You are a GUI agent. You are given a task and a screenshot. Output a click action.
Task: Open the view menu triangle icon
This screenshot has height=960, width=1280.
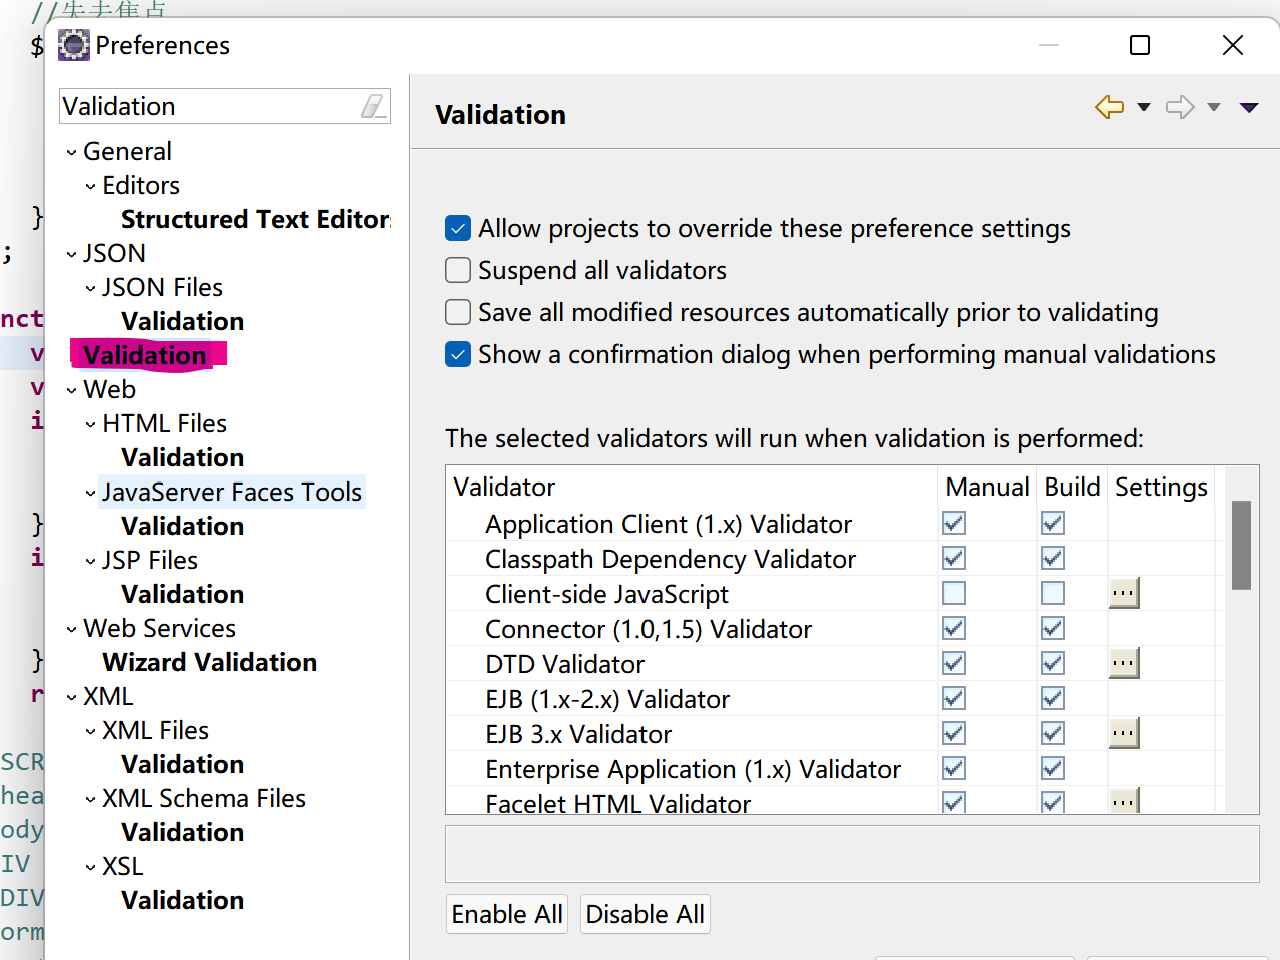point(1249,107)
